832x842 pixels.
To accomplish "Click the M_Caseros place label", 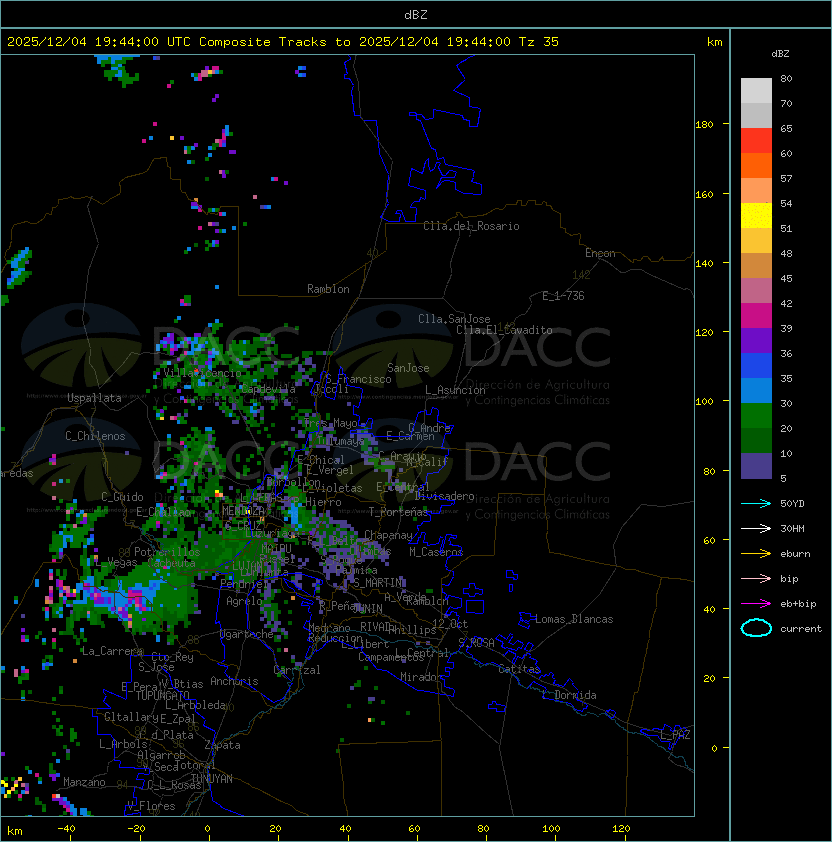I will 436,551.
